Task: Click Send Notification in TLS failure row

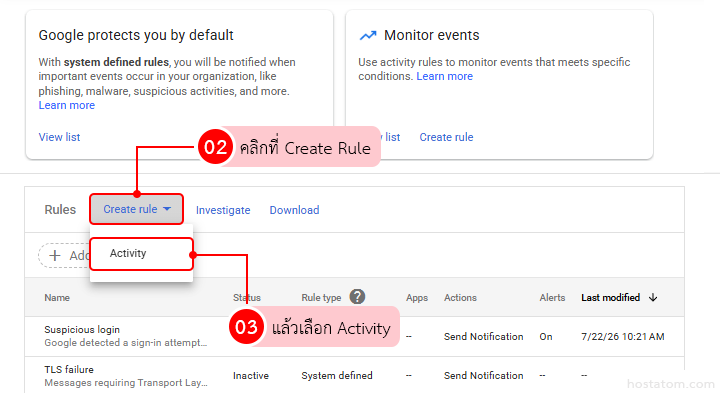Action: click(x=484, y=376)
